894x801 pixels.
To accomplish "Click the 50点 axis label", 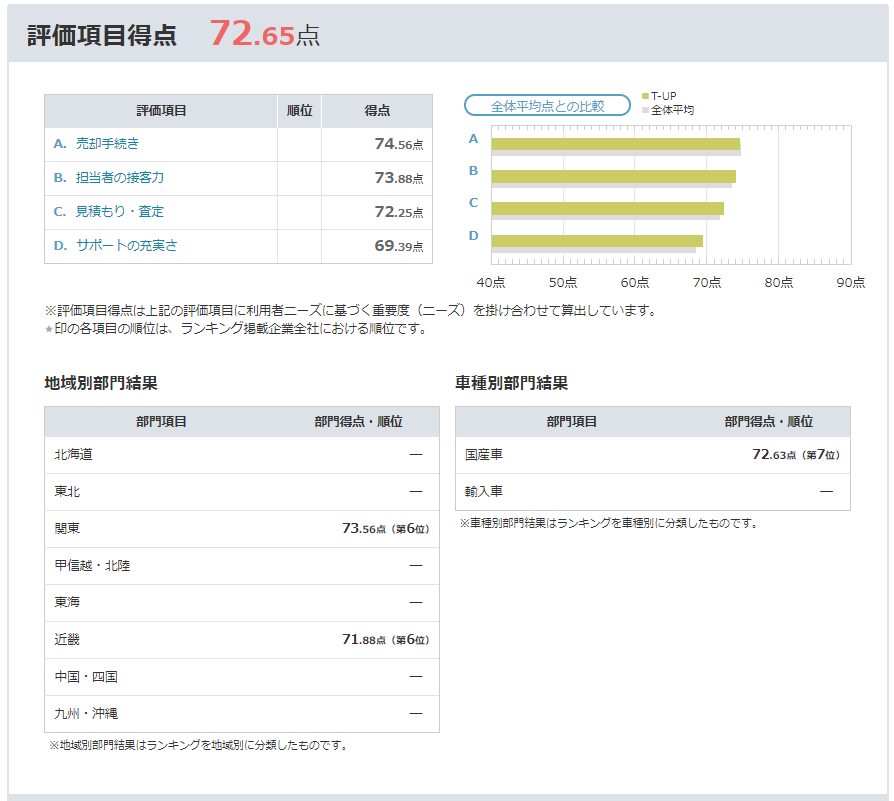I will click(563, 282).
